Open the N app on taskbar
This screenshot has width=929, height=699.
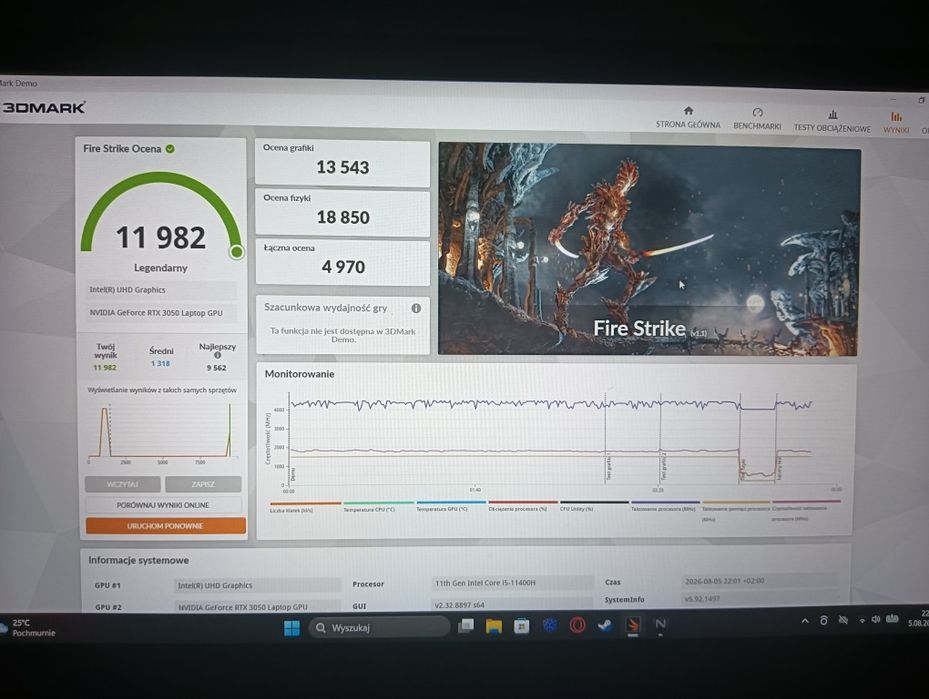(661, 624)
